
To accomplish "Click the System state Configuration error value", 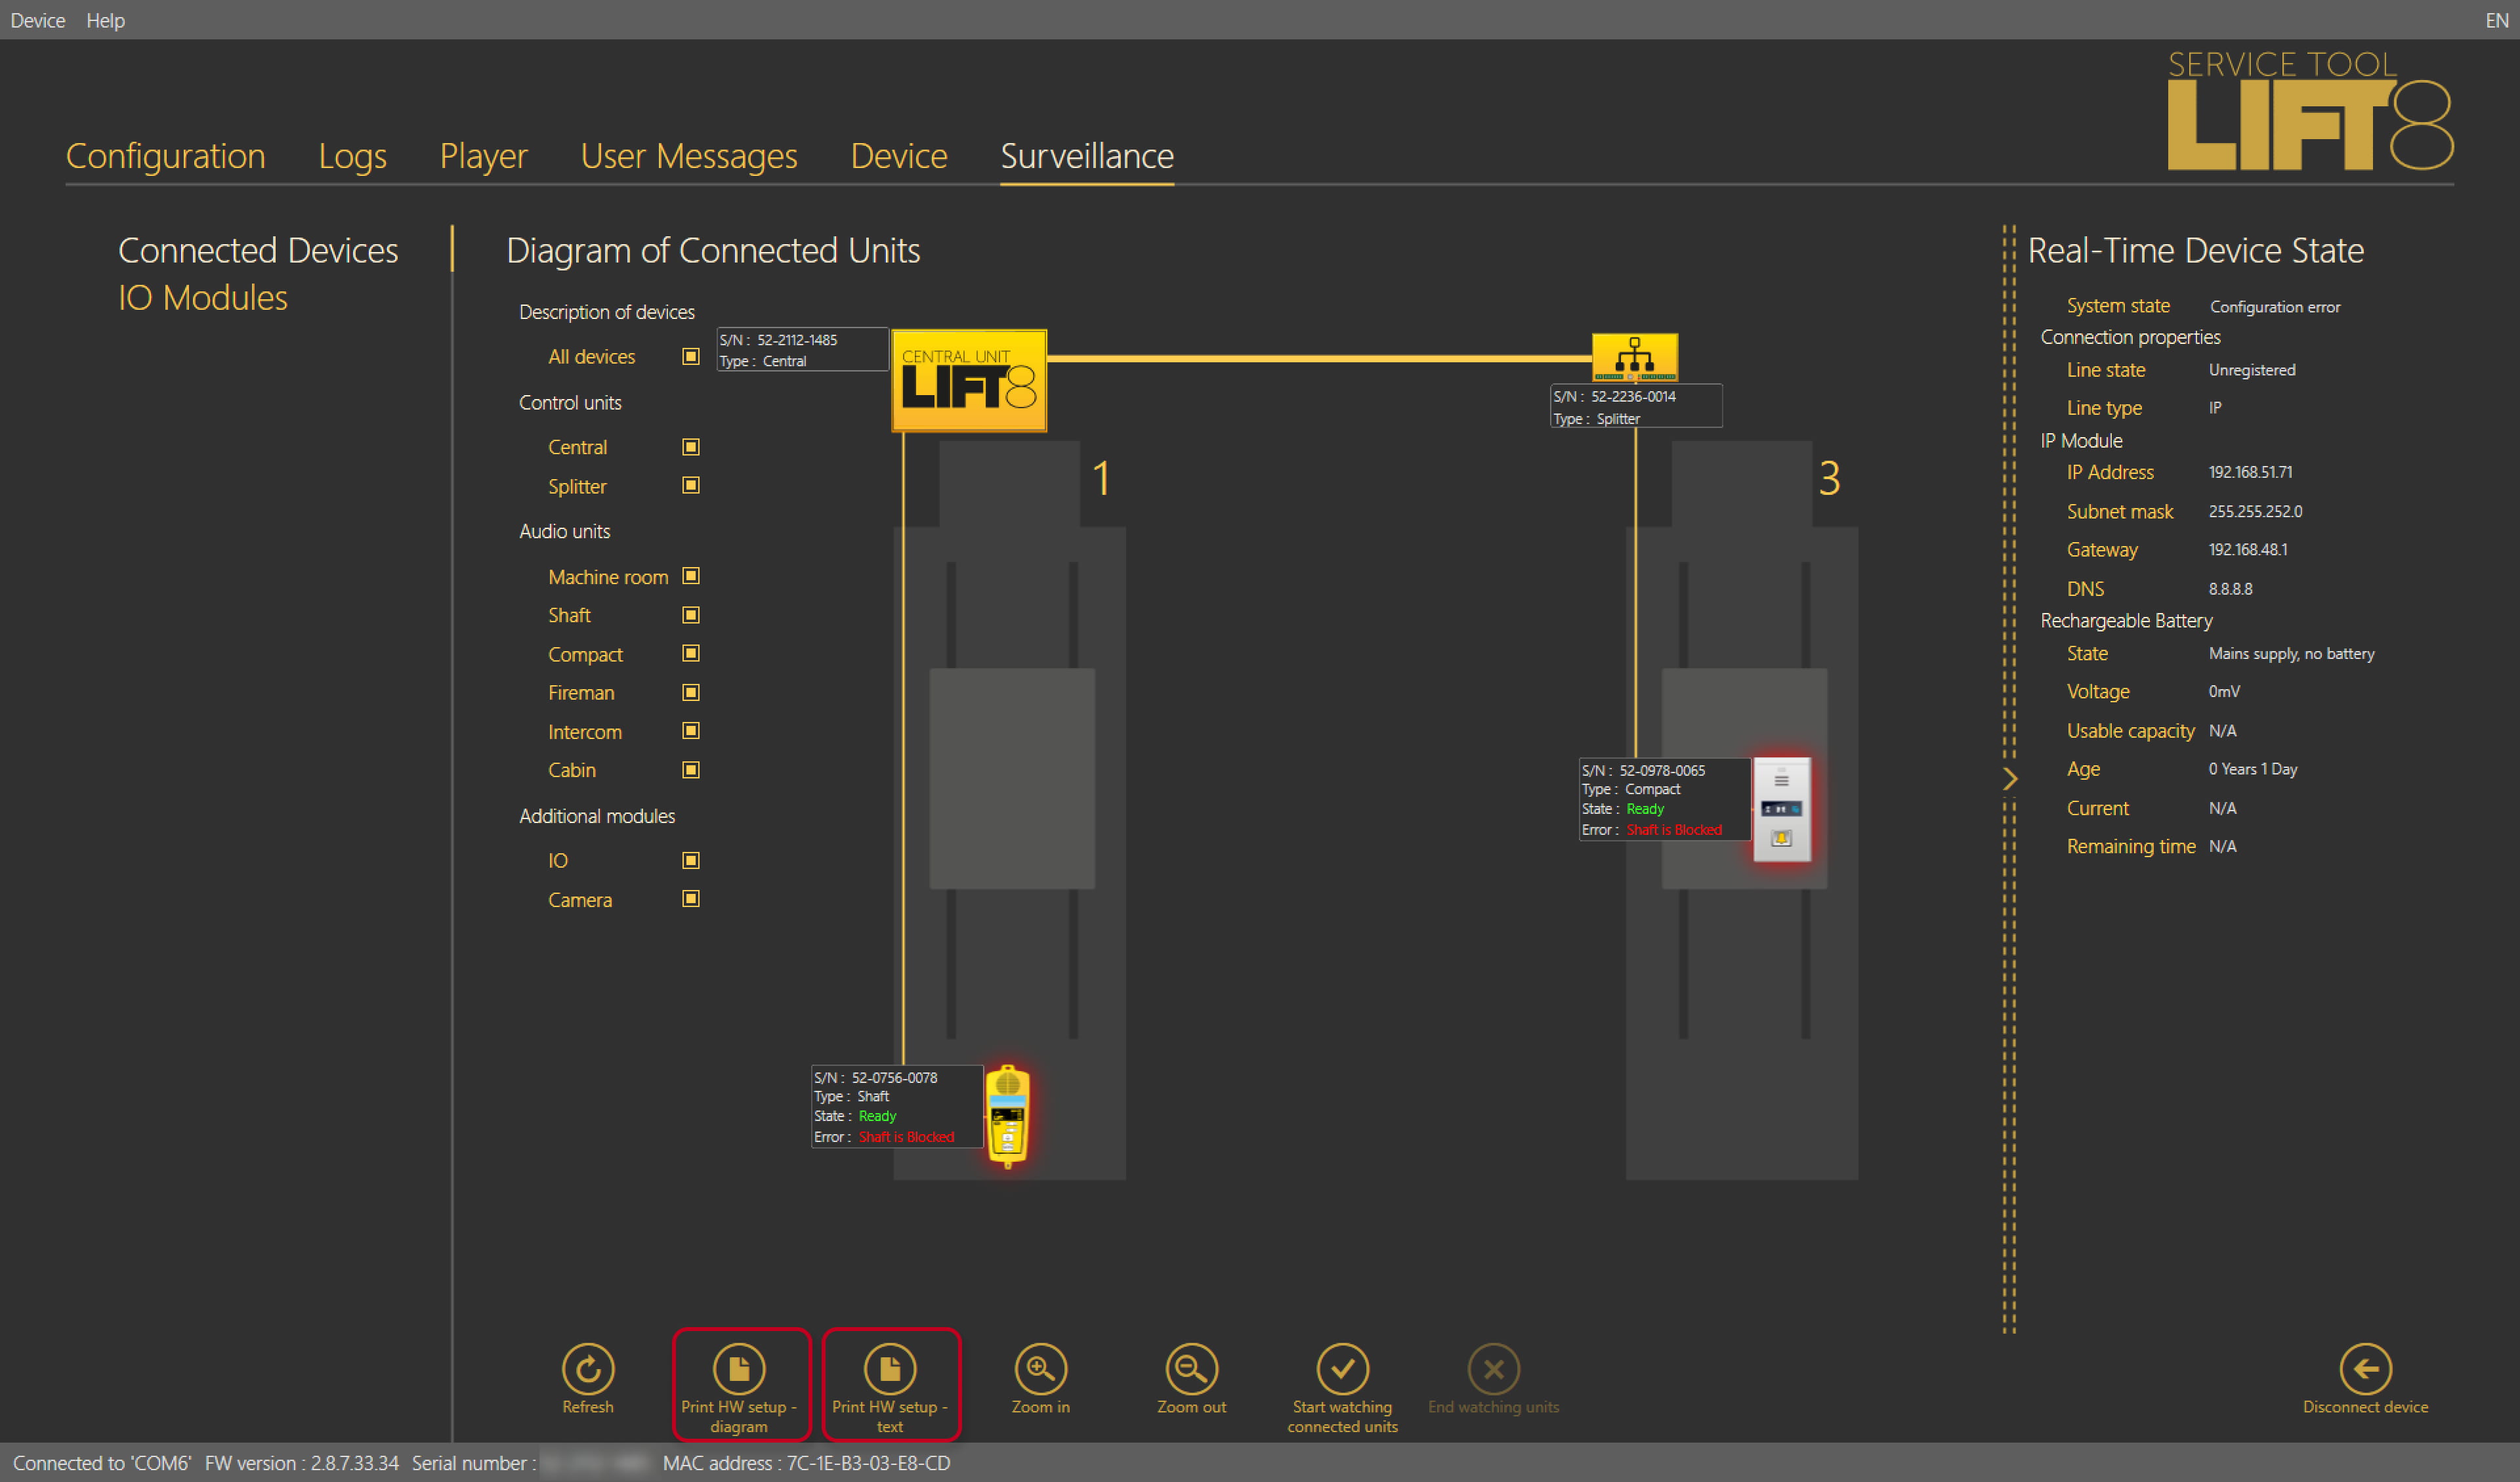I will (x=2275, y=307).
